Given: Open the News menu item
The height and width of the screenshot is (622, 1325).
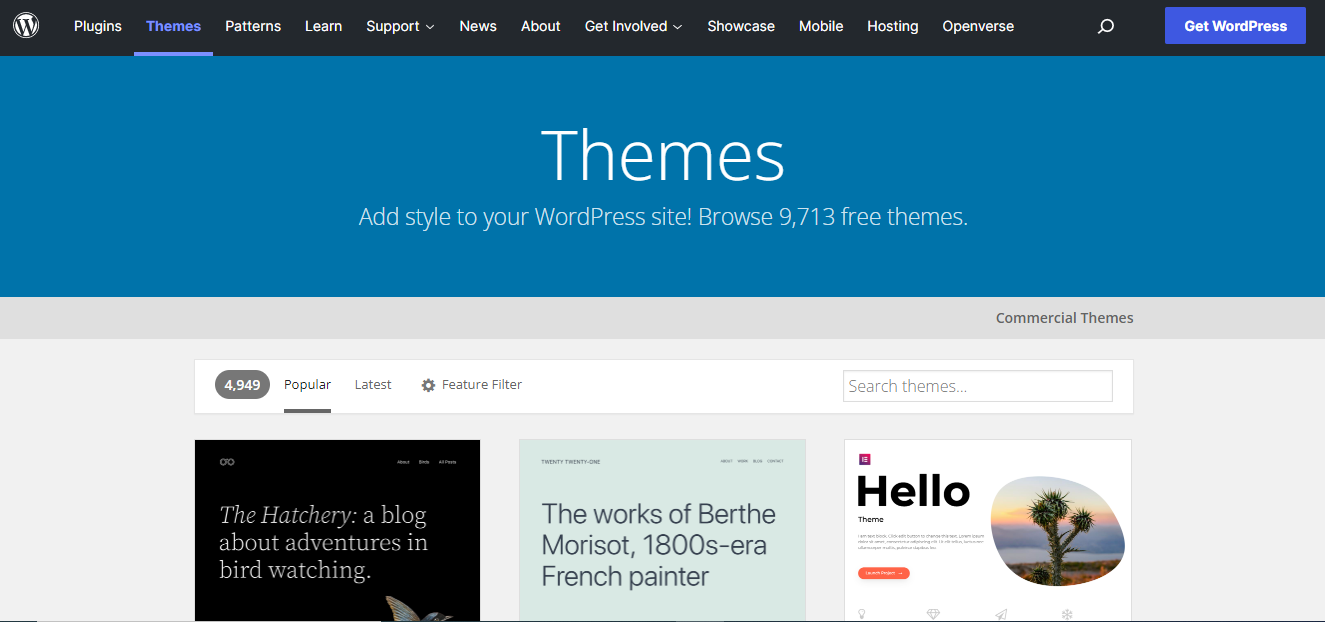Looking at the screenshot, I should click(478, 26).
